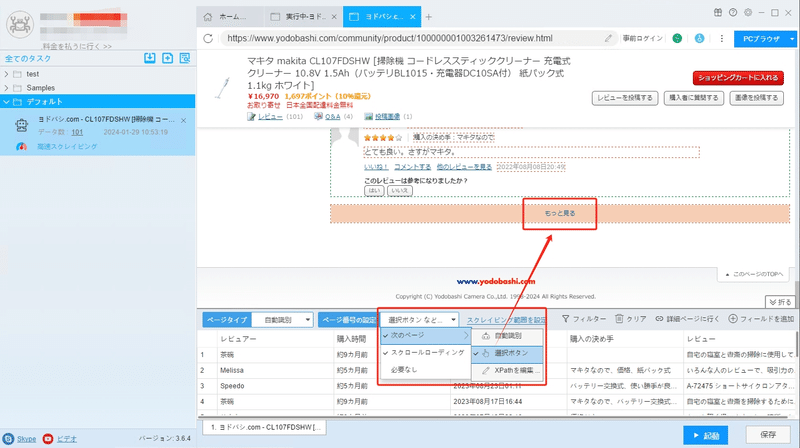
Task: Select 次のページ submenu item
Action: pyautogui.click(x=426, y=336)
